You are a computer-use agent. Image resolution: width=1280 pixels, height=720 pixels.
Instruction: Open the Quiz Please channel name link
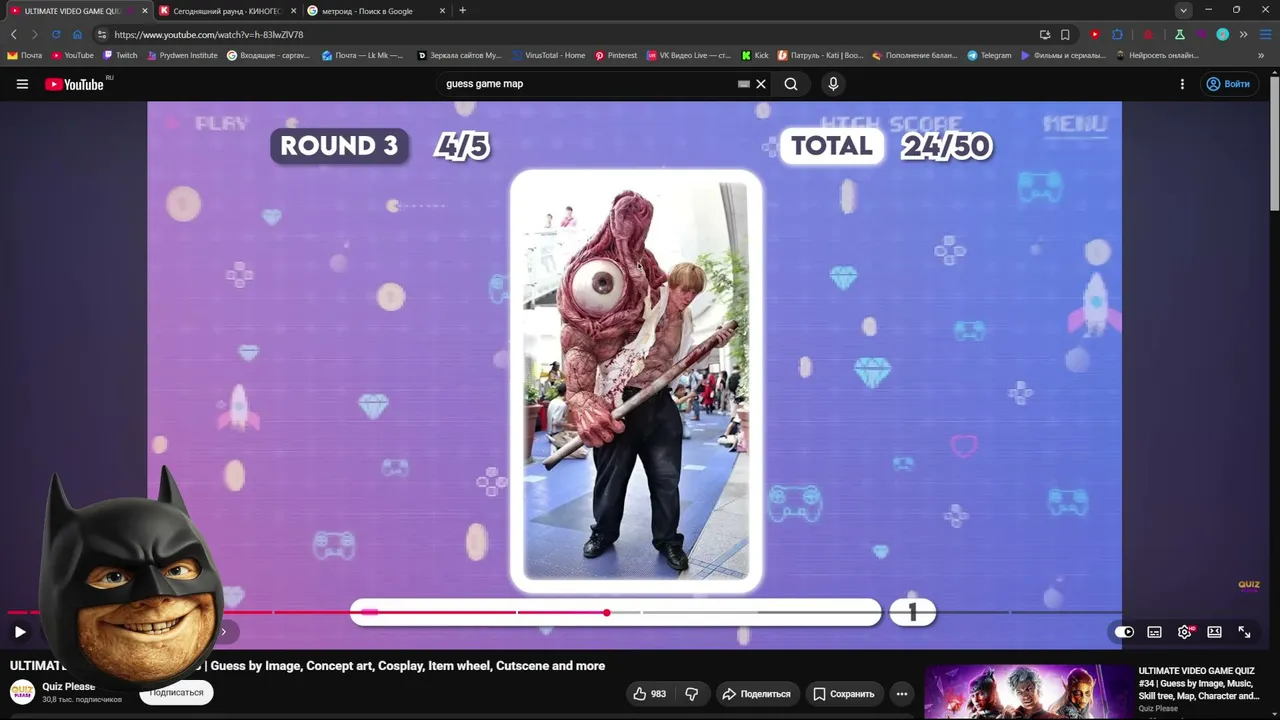[x=69, y=687]
